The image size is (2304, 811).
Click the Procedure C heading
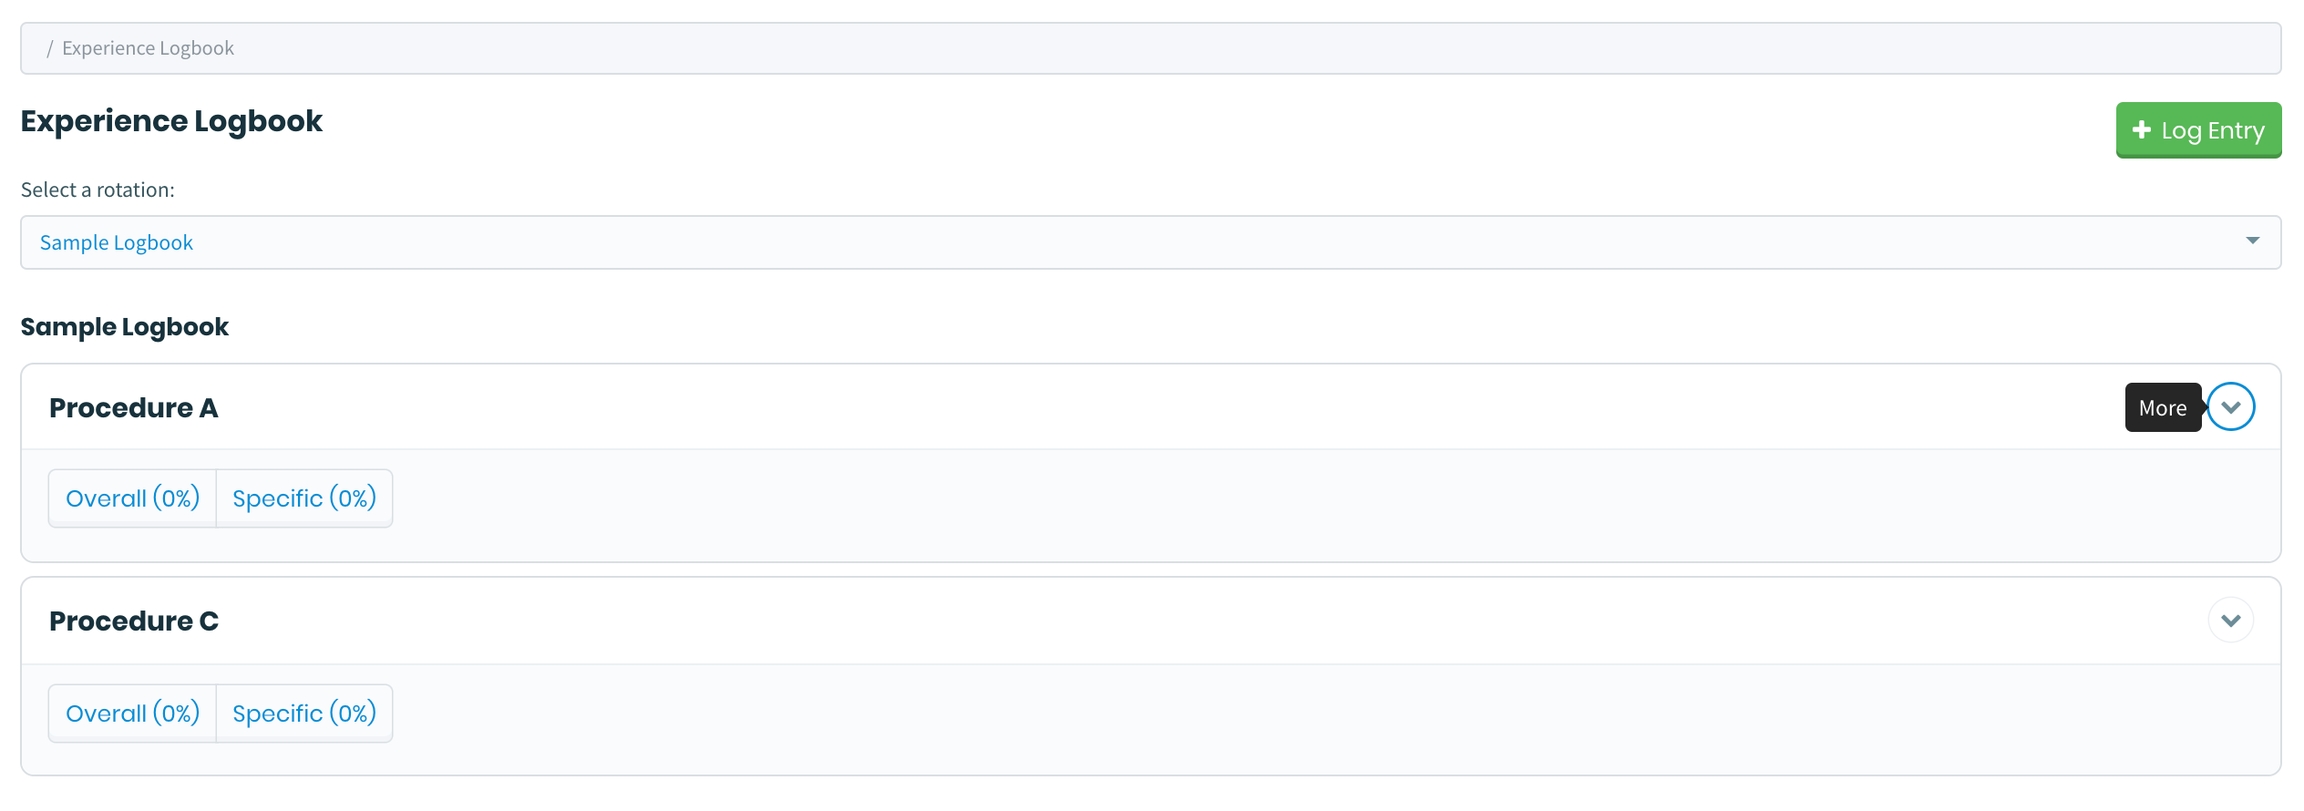(x=134, y=621)
